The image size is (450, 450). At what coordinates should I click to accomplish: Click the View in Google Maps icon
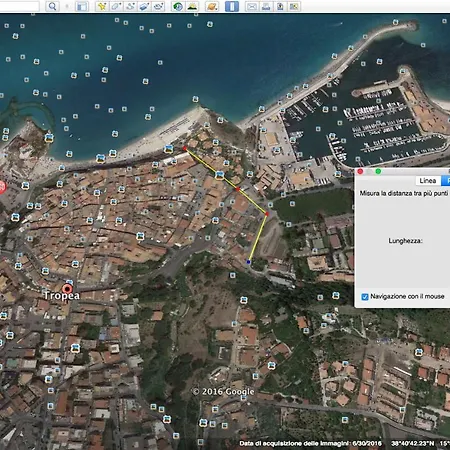click(294, 6)
